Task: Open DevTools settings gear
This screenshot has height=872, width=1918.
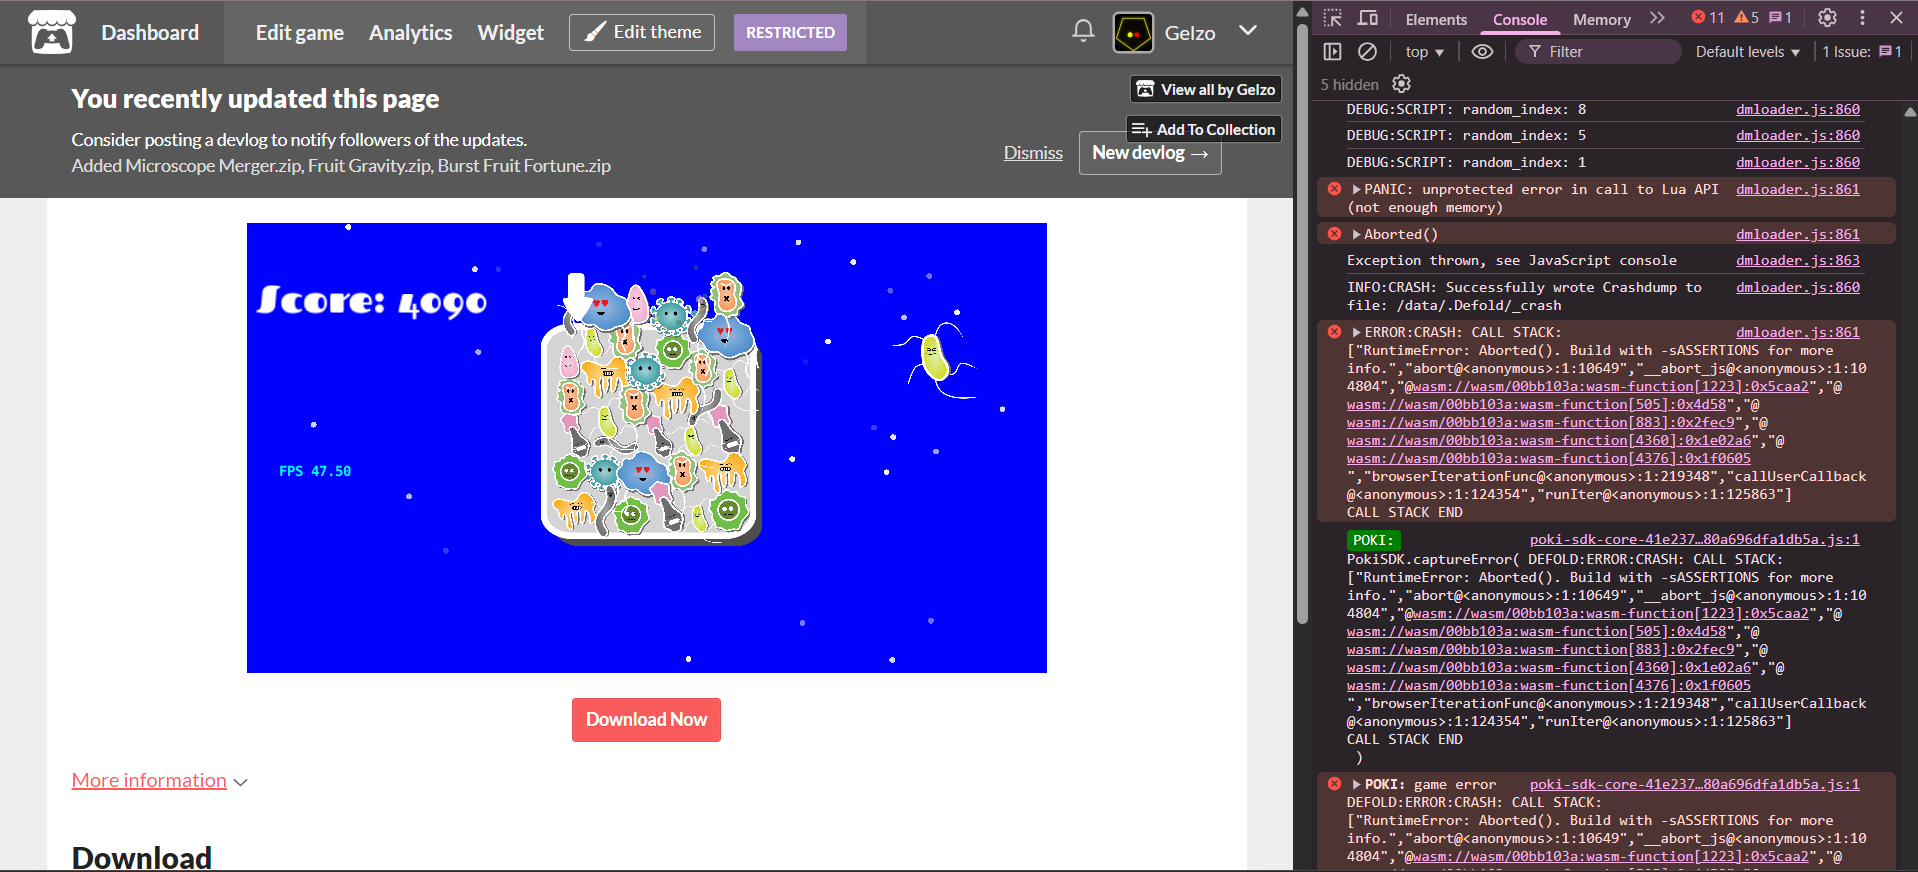Action: (x=1827, y=18)
